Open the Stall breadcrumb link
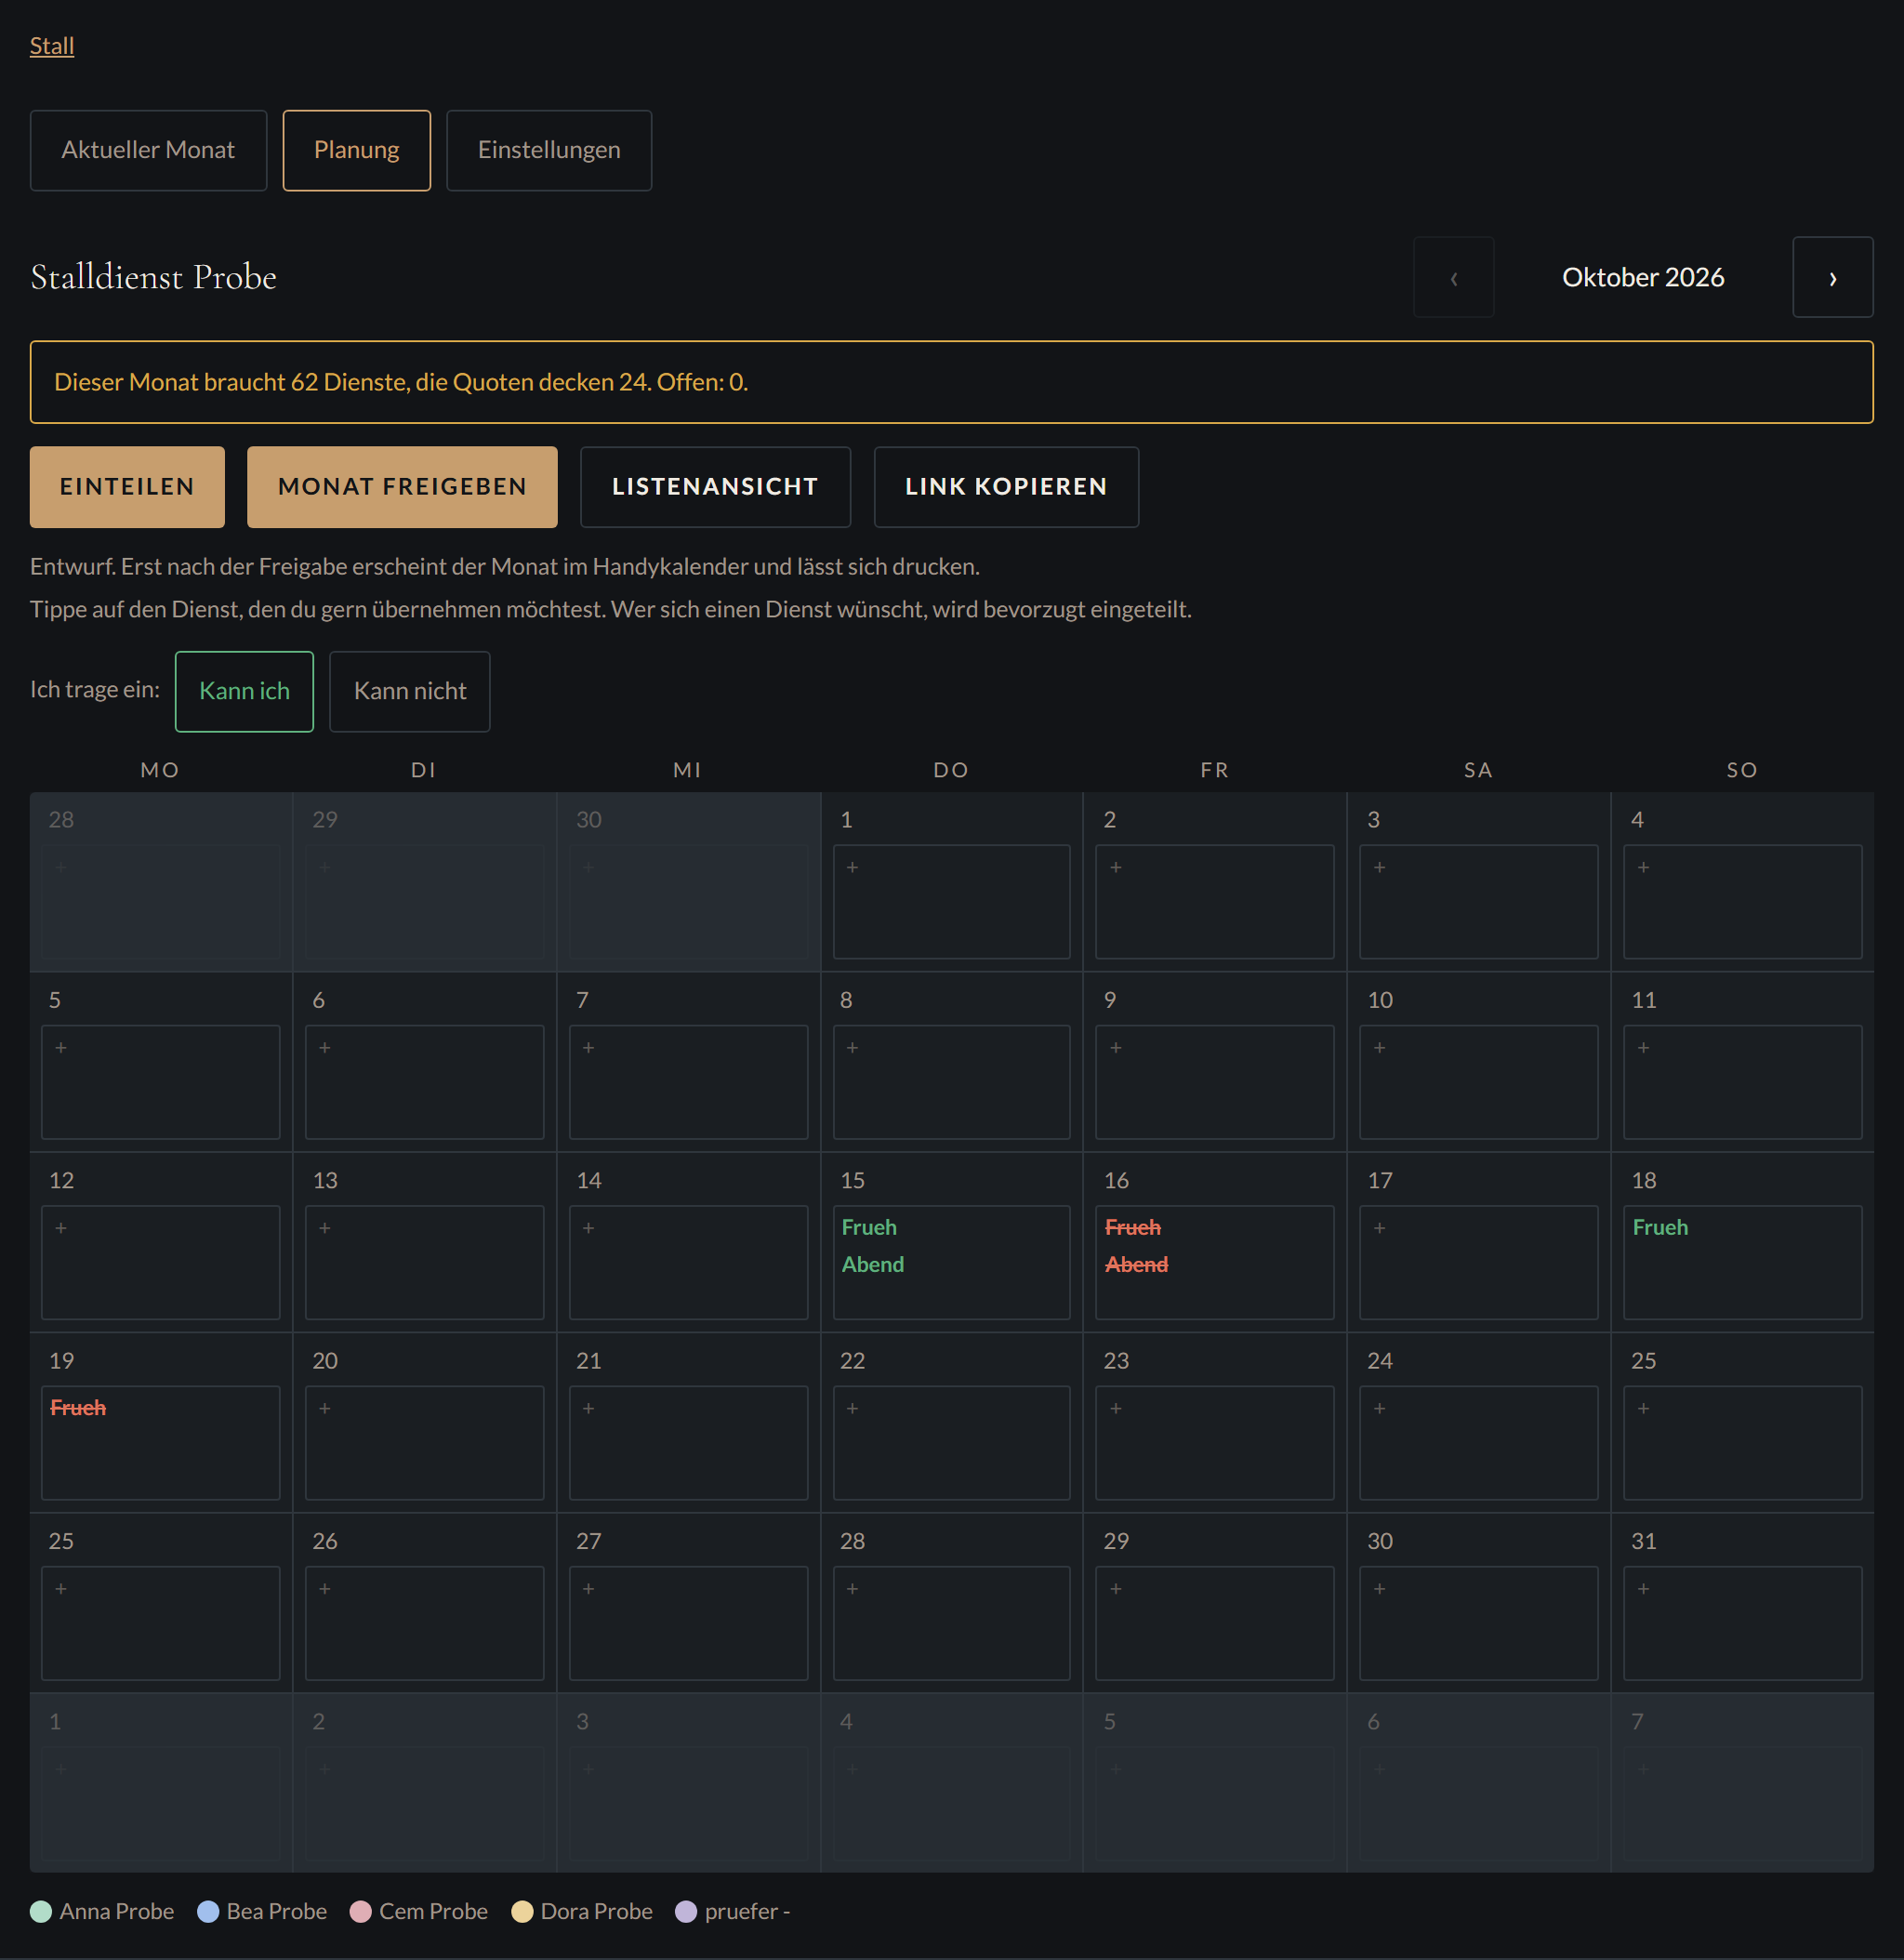 pyautogui.click(x=52, y=46)
